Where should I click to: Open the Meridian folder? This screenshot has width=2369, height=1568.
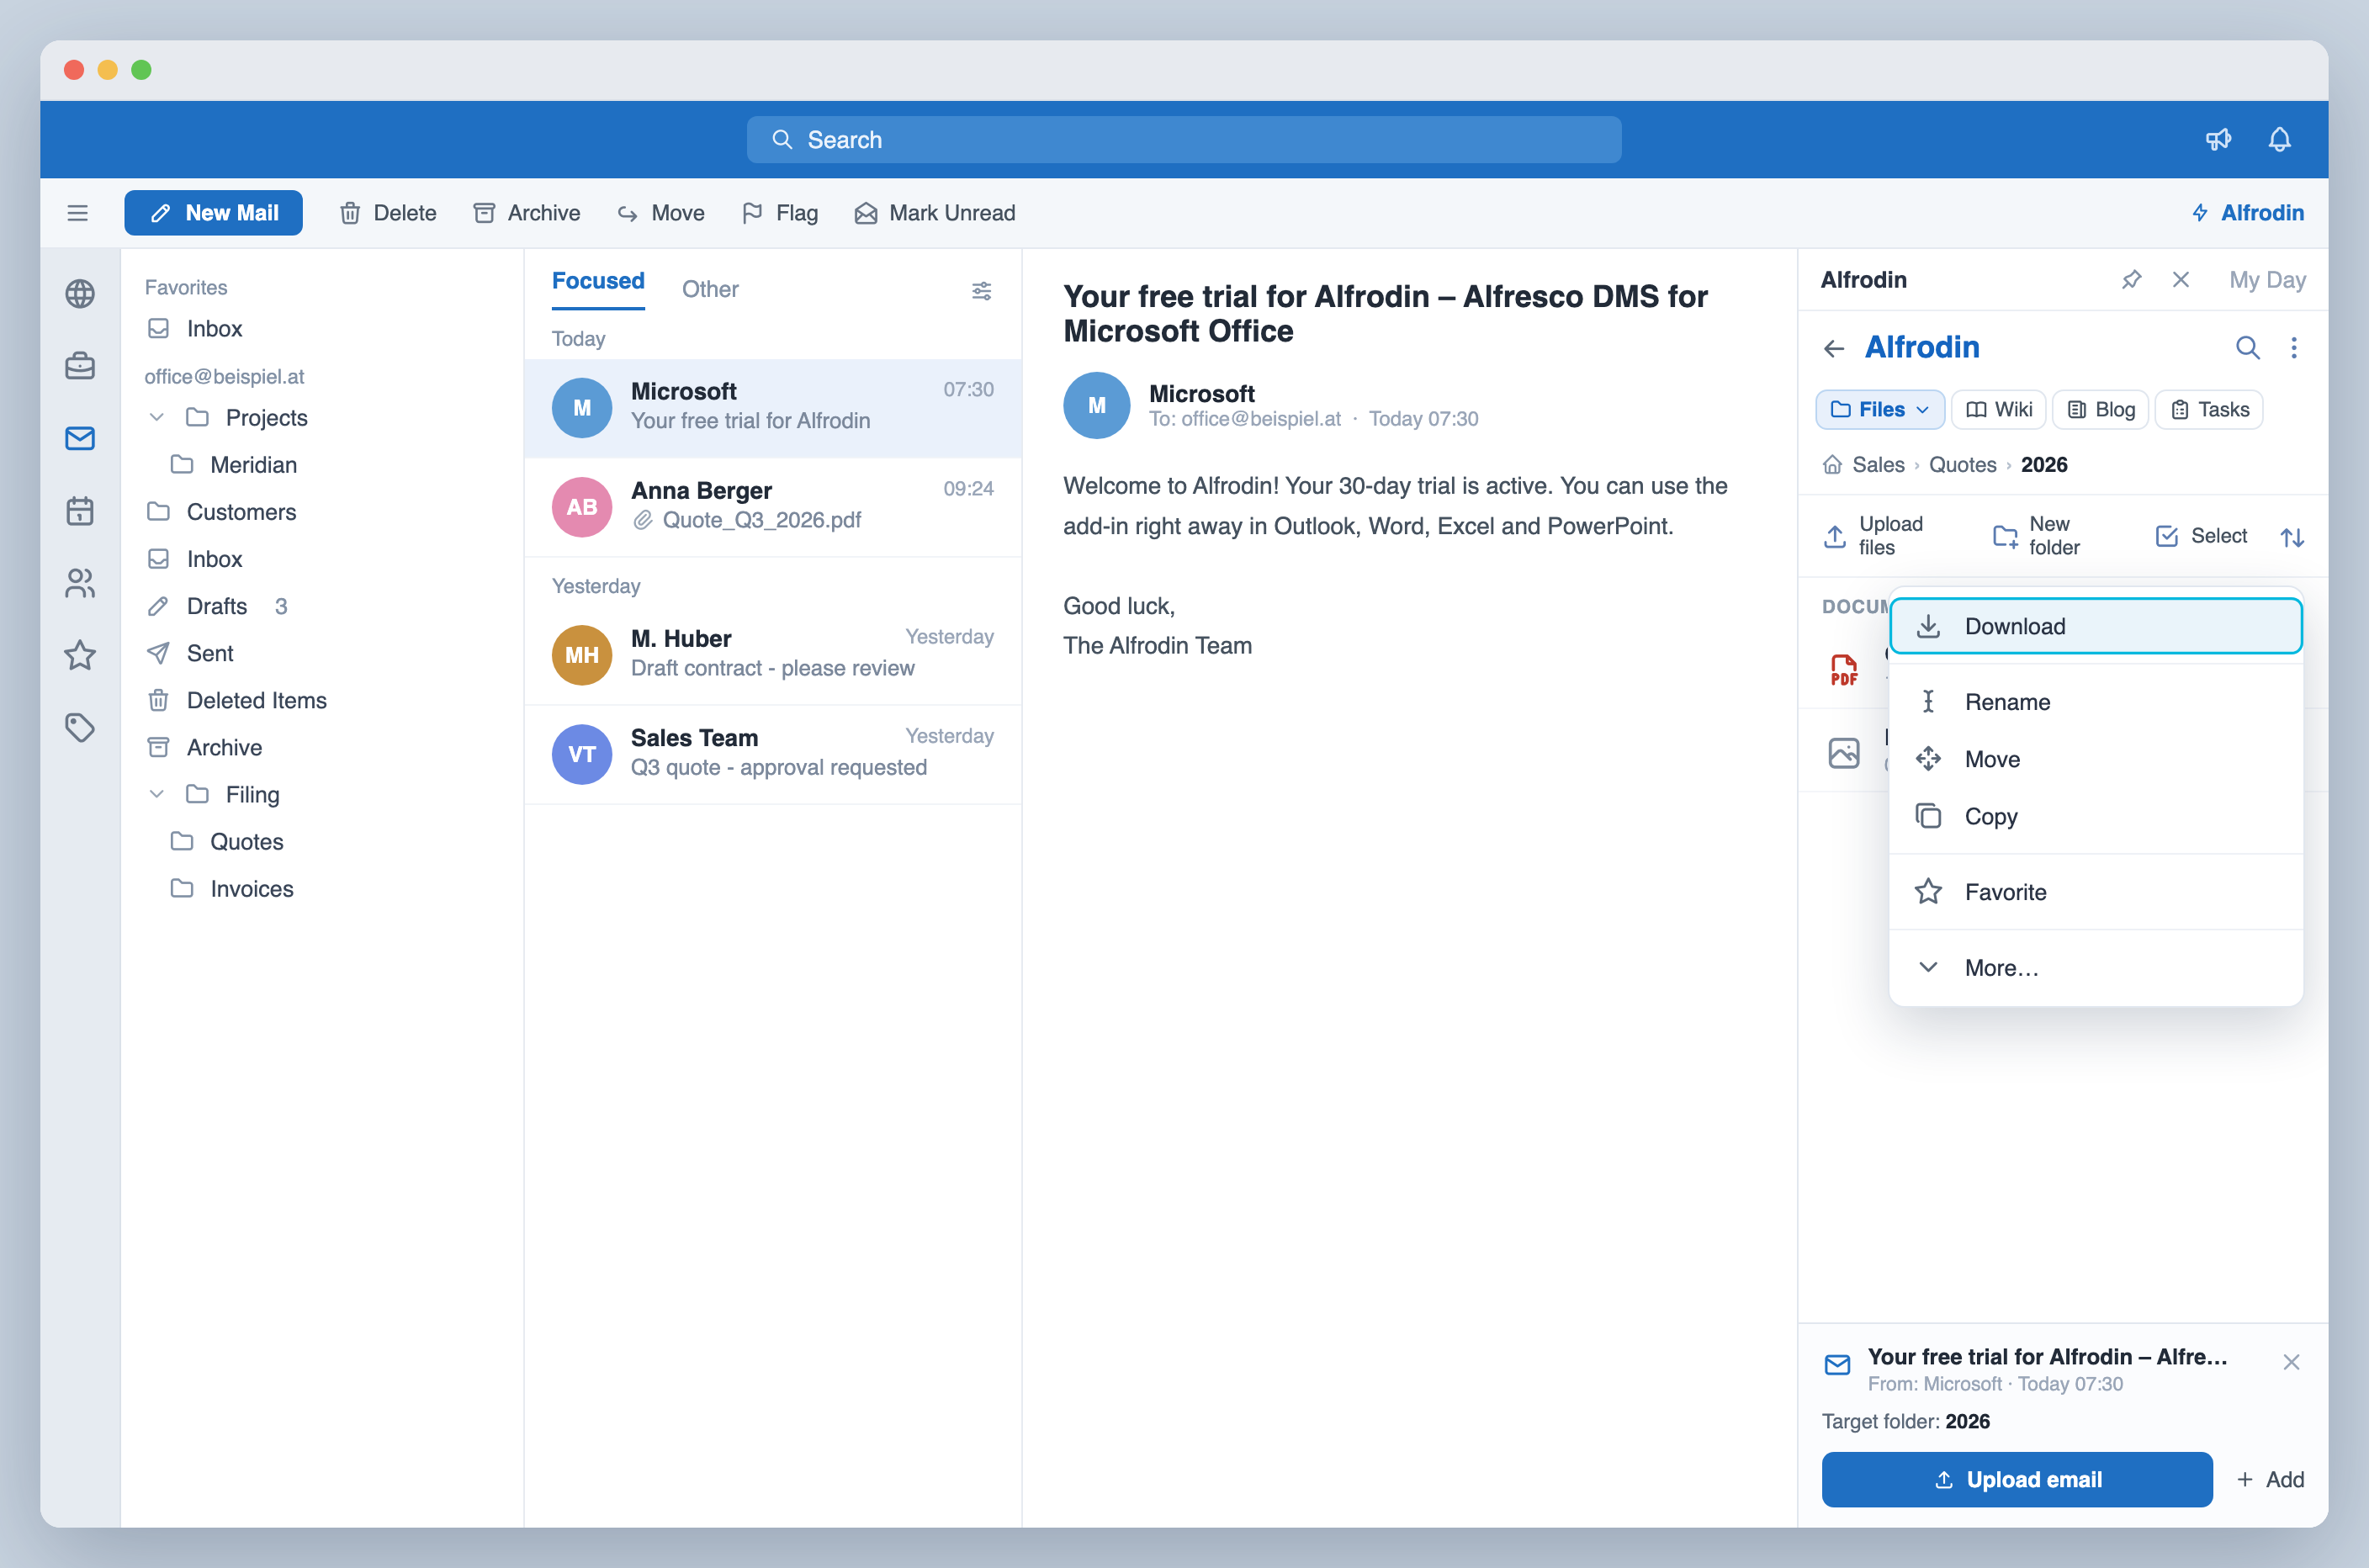pyautogui.click(x=322, y=465)
